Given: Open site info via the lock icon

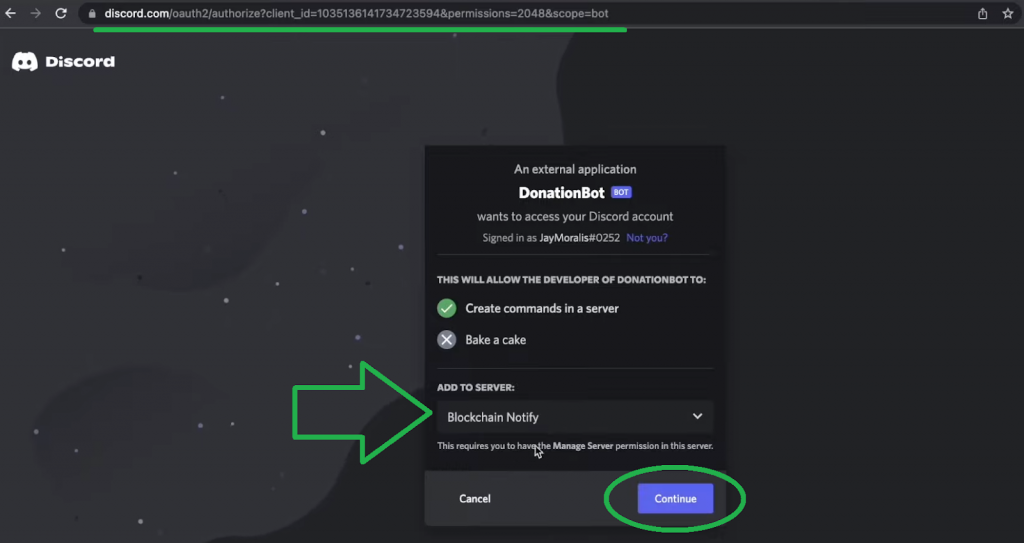Looking at the screenshot, I should pos(91,14).
